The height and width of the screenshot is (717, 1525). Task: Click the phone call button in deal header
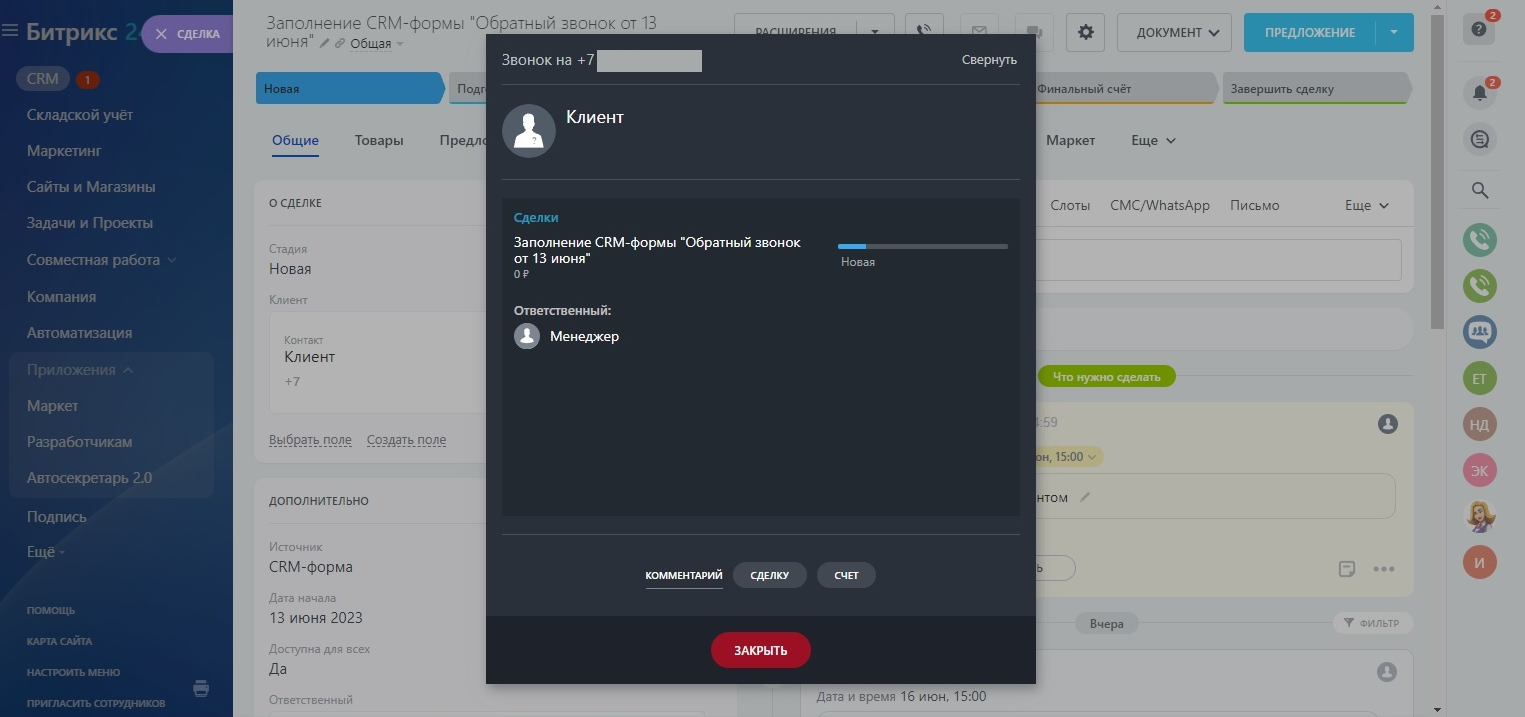924,32
